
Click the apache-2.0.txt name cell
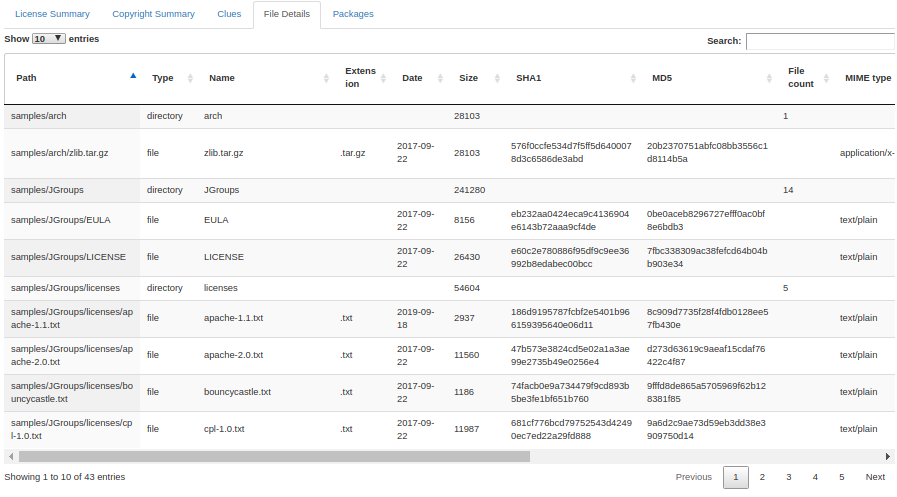(x=233, y=355)
